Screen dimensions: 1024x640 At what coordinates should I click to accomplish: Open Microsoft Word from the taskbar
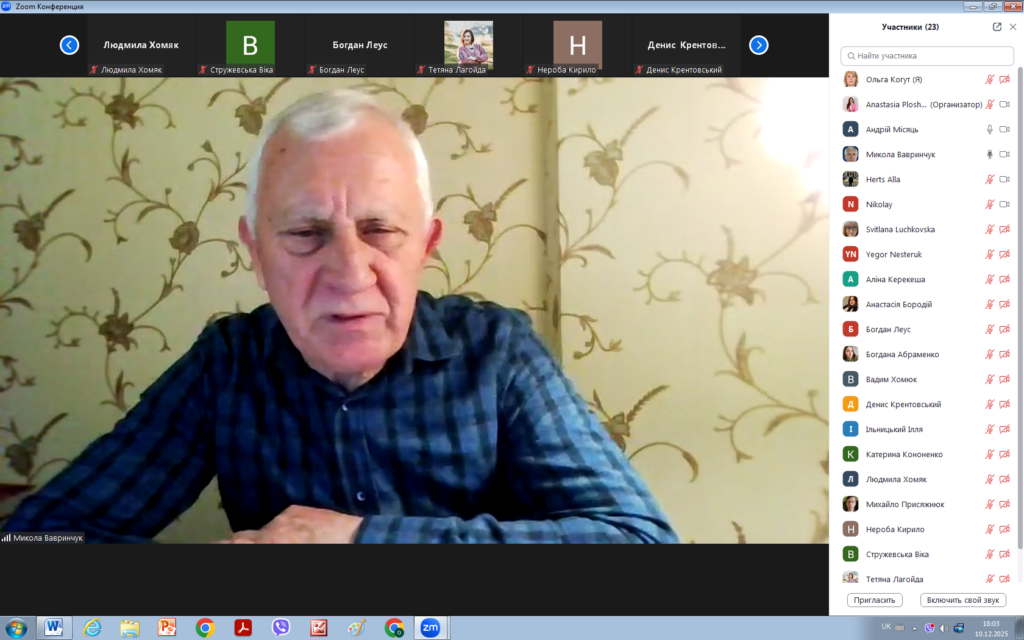point(54,628)
